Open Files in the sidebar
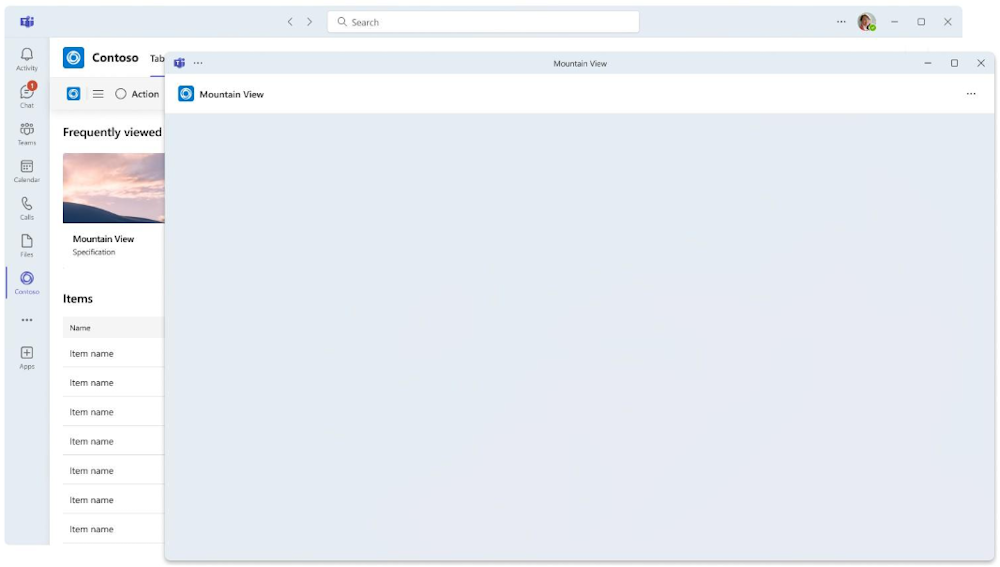 (x=27, y=246)
